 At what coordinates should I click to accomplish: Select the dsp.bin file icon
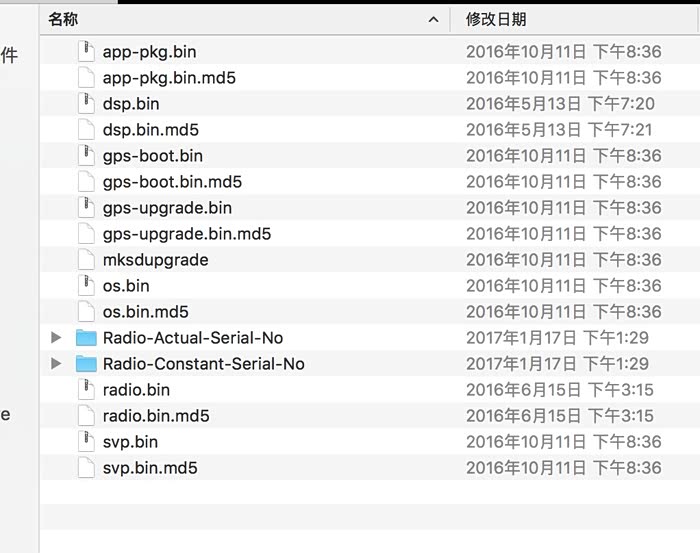click(86, 104)
